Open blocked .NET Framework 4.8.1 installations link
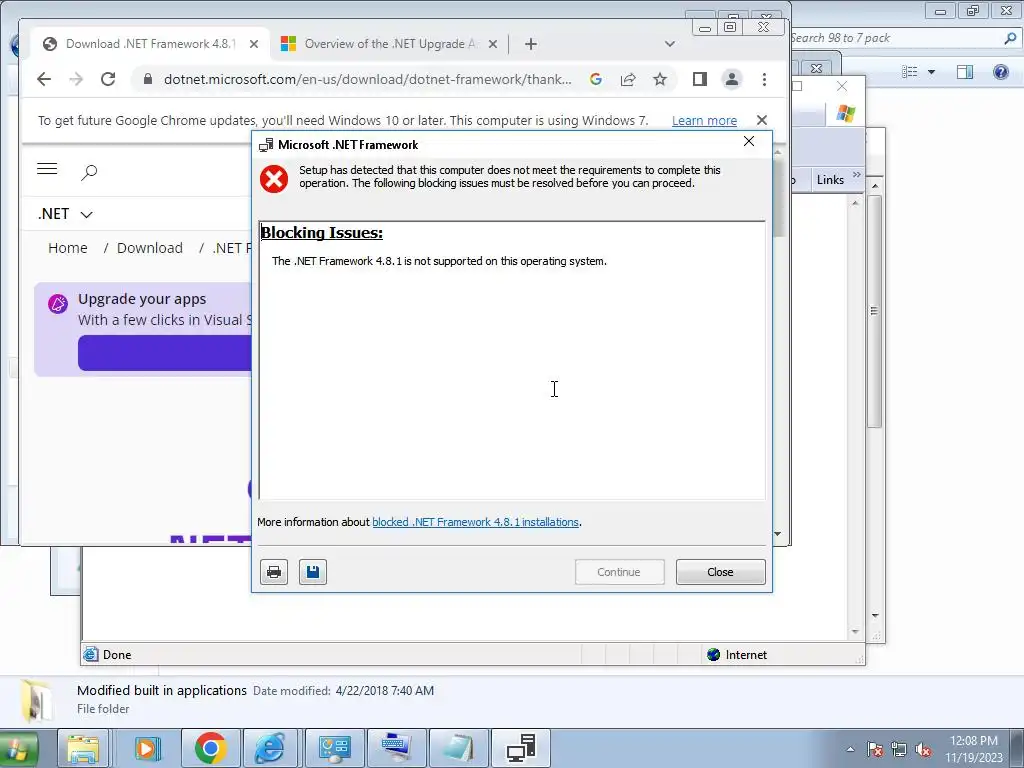The height and width of the screenshot is (768, 1024). (x=475, y=522)
